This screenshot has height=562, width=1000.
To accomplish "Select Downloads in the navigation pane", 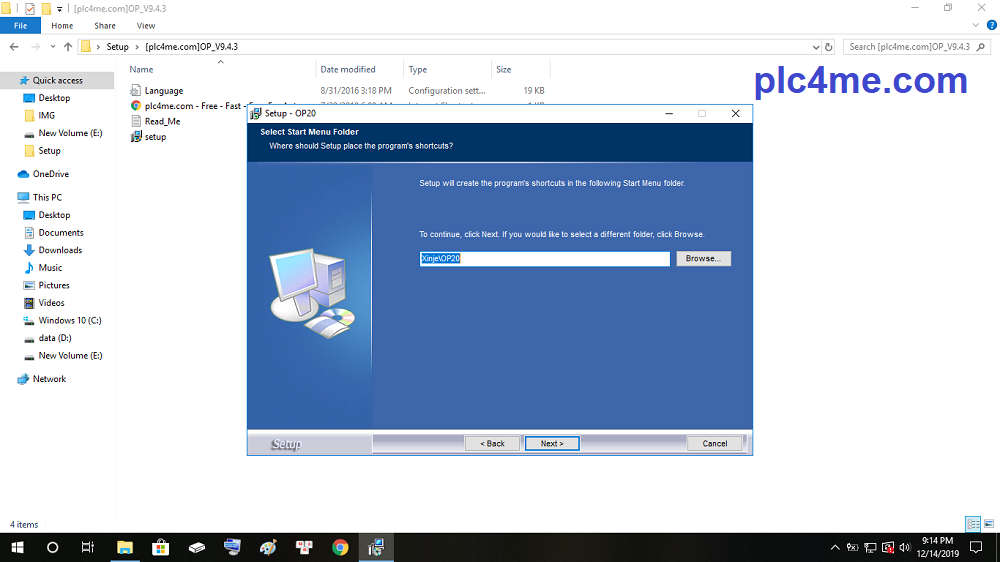I will coord(60,250).
